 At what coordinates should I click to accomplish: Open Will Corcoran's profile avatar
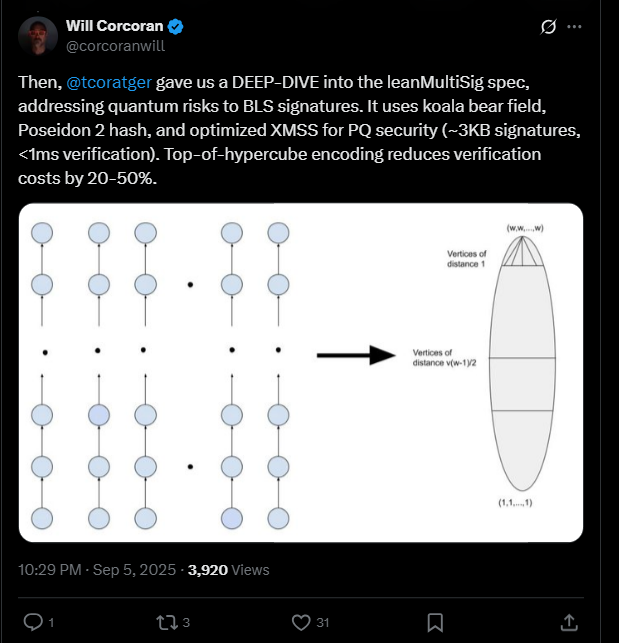click(x=38, y=35)
